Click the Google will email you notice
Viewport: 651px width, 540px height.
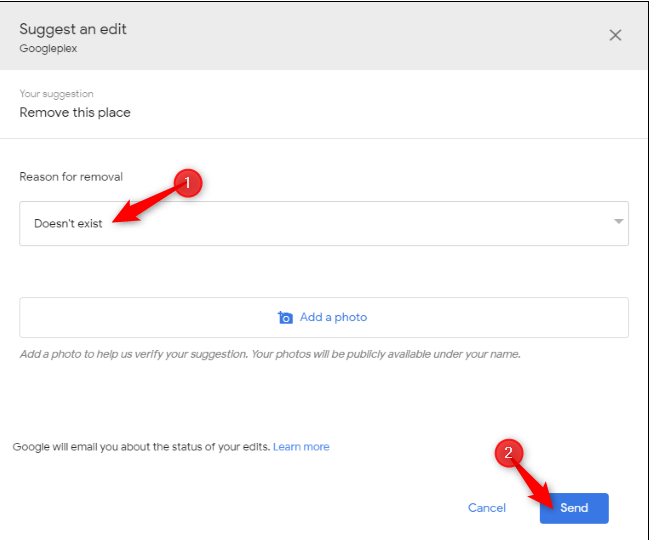pos(141,447)
